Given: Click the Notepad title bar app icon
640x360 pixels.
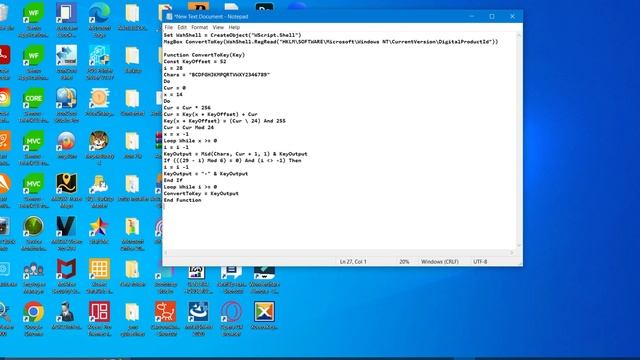Looking at the screenshot, I should [x=169, y=17].
